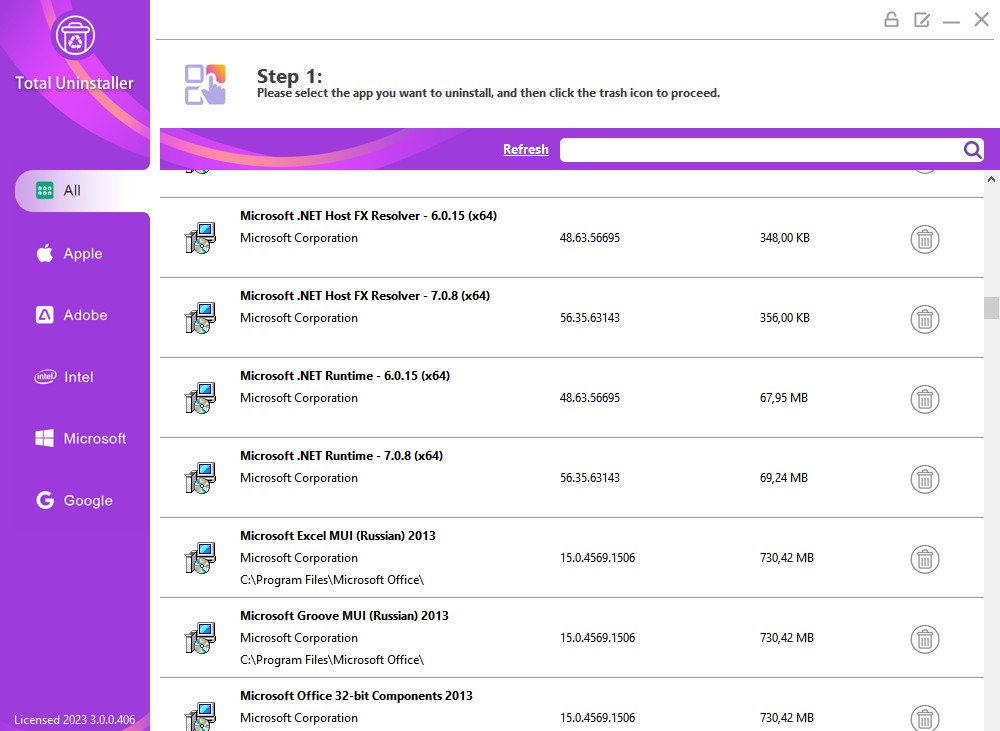Select 'Microsoft .NET Host FX Resolver - 6.0.15 (x64)' title
The width and height of the screenshot is (1000, 731).
tap(369, 216)
